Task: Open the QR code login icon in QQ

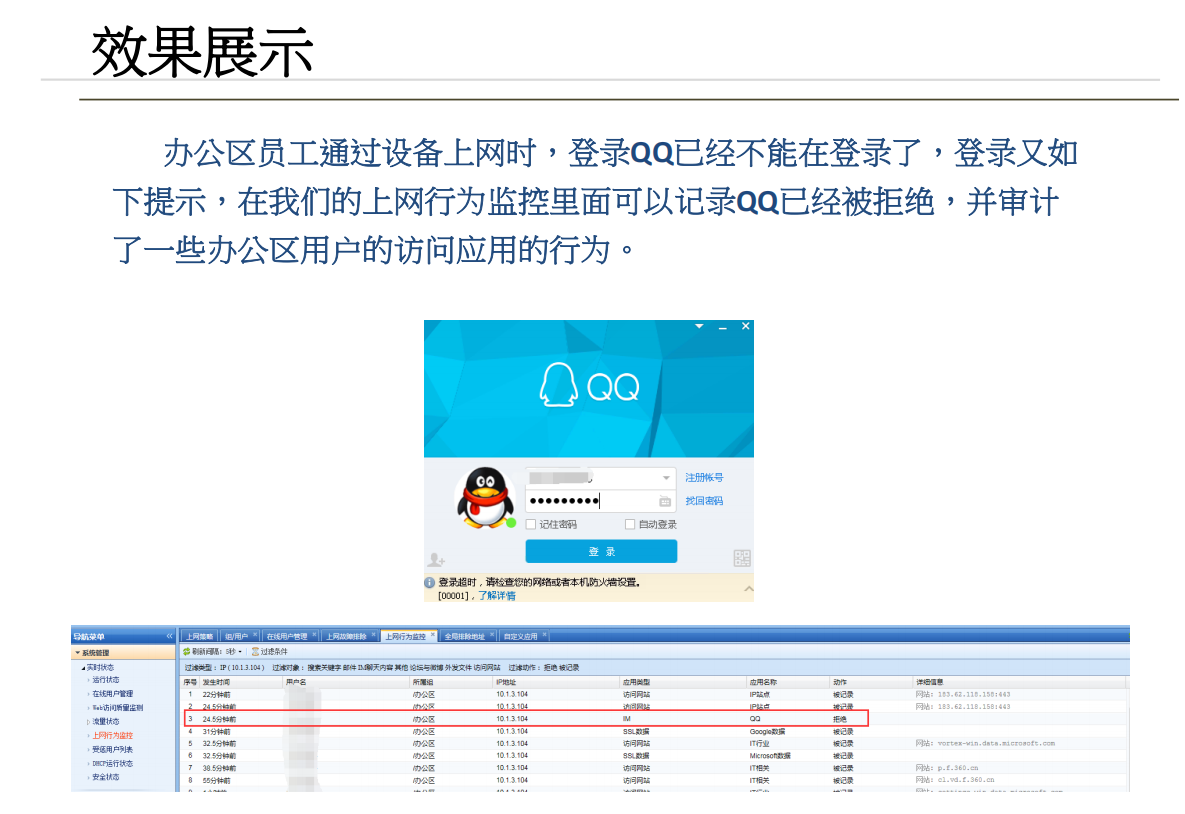Action: [742, 559]
